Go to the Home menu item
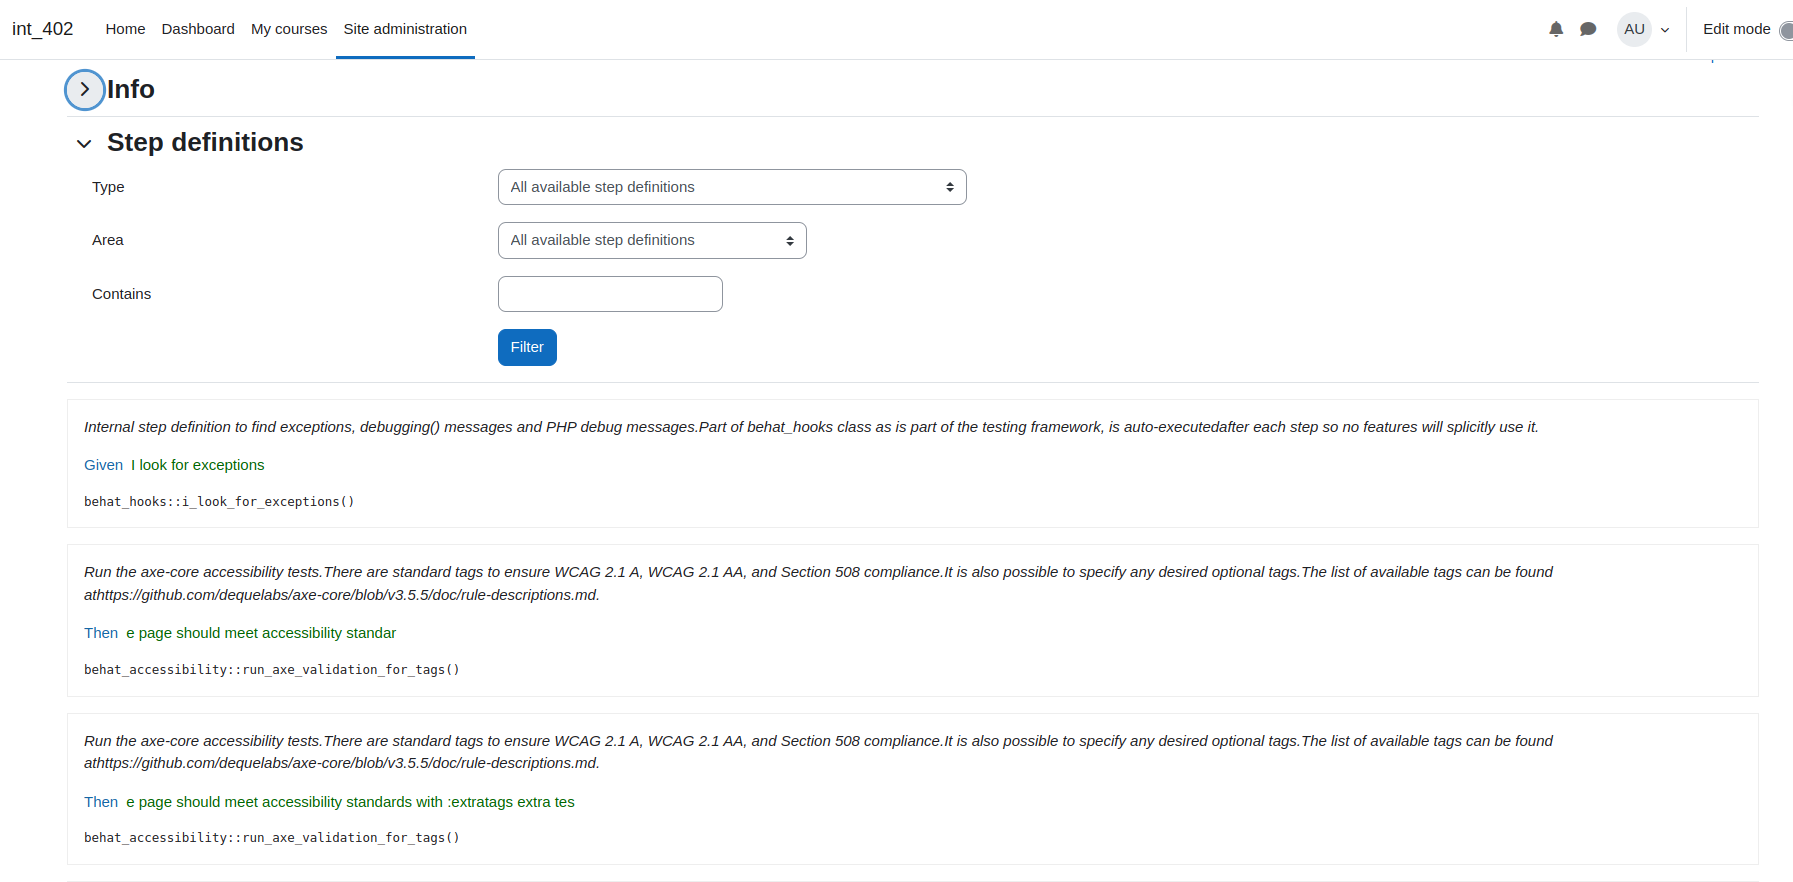Image resolution: width=1793 pixels, height=882 pixels. pyautogui.click(x=125, y=29)
